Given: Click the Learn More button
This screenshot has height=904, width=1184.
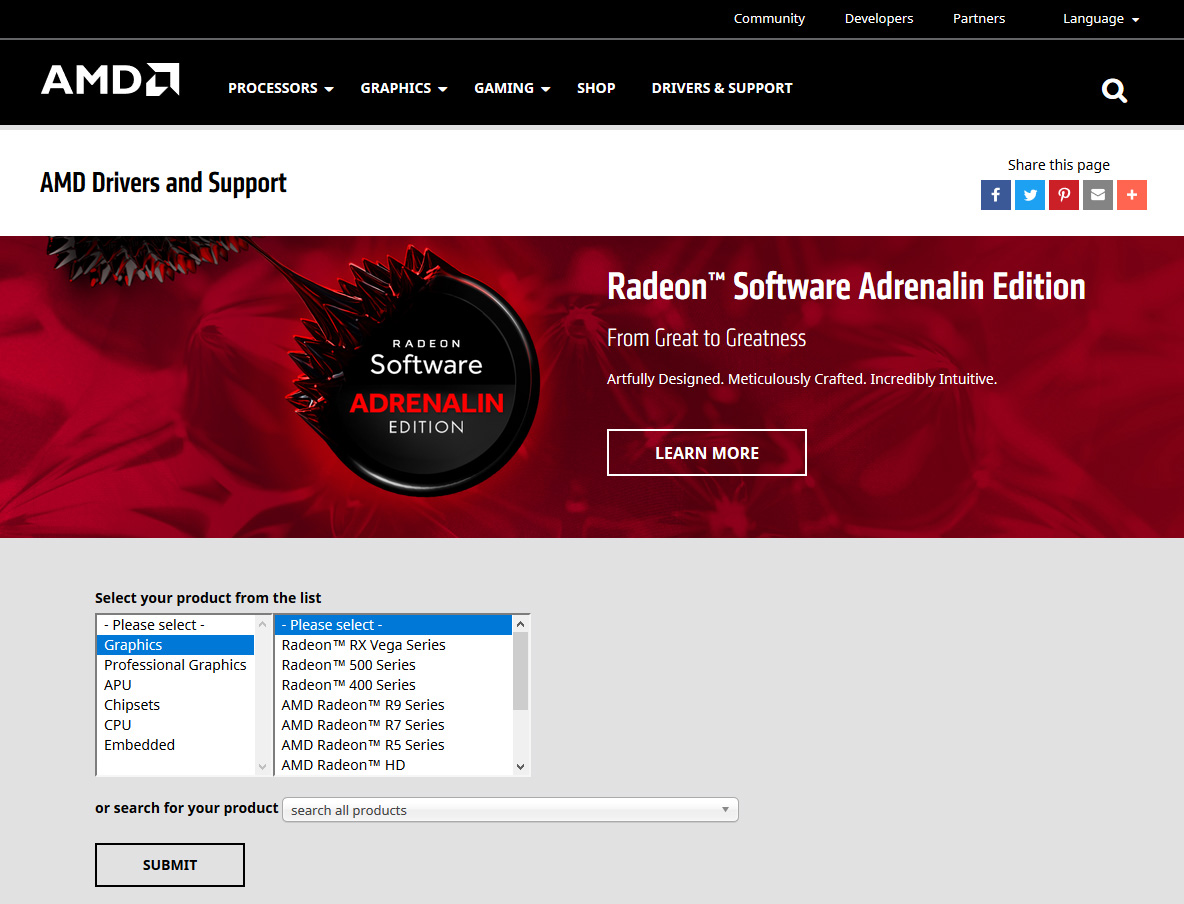Looking at the screenshot, I should 706,453.
